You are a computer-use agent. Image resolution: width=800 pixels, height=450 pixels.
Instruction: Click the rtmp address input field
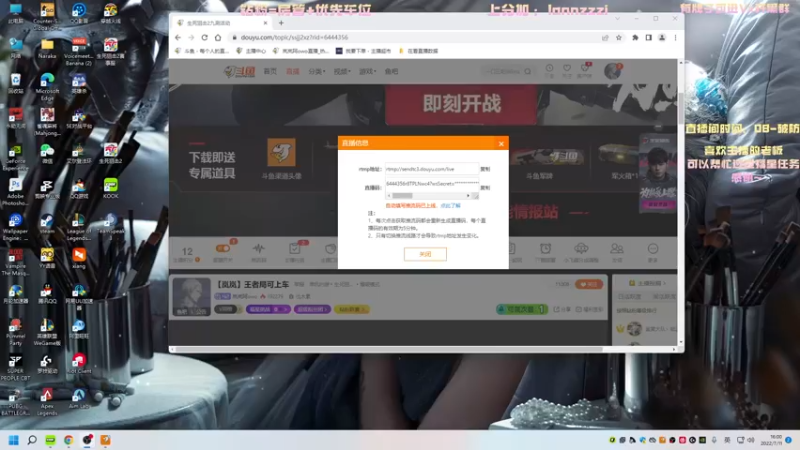[x=432, y=169]
